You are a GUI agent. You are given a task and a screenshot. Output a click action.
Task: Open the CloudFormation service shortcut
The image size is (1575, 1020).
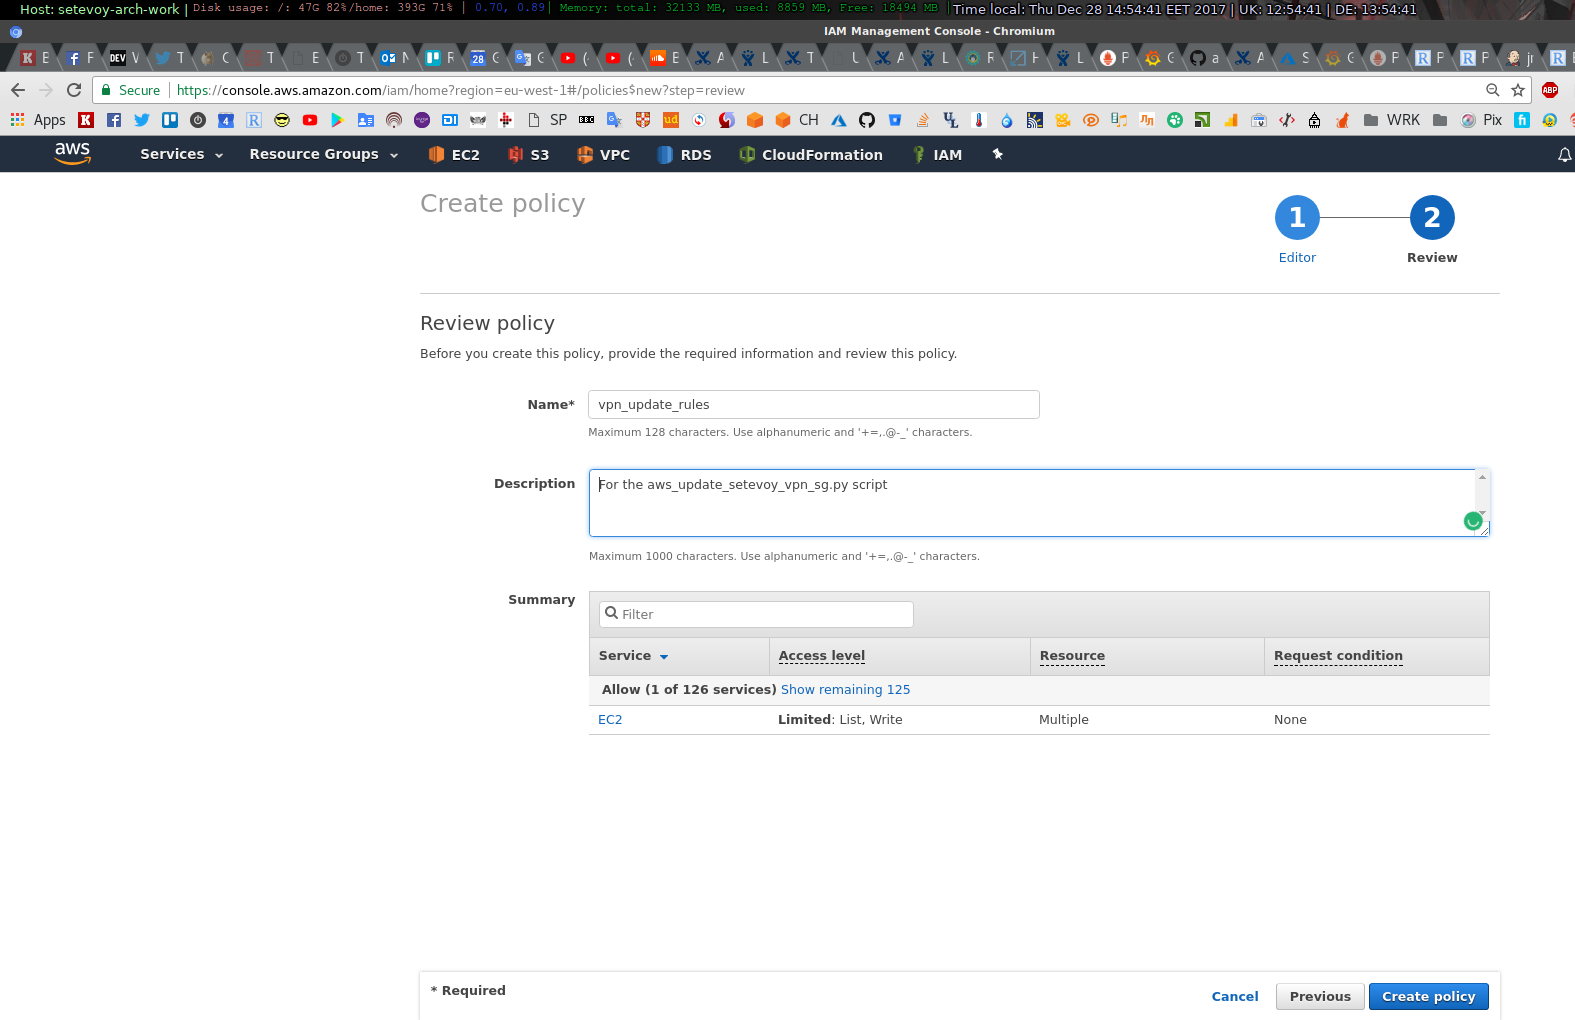click(811, 154)
